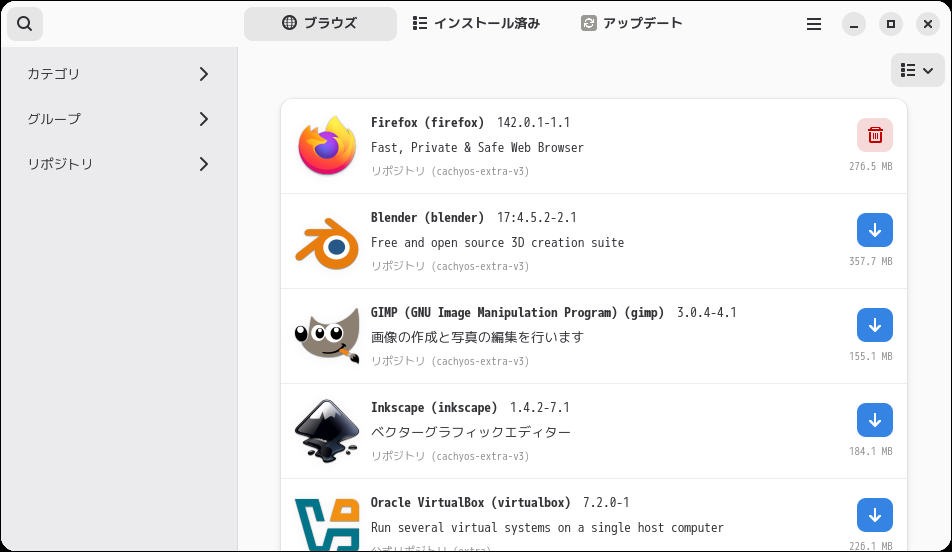Select the Firefox (firefox) package title

pos(427,123)
